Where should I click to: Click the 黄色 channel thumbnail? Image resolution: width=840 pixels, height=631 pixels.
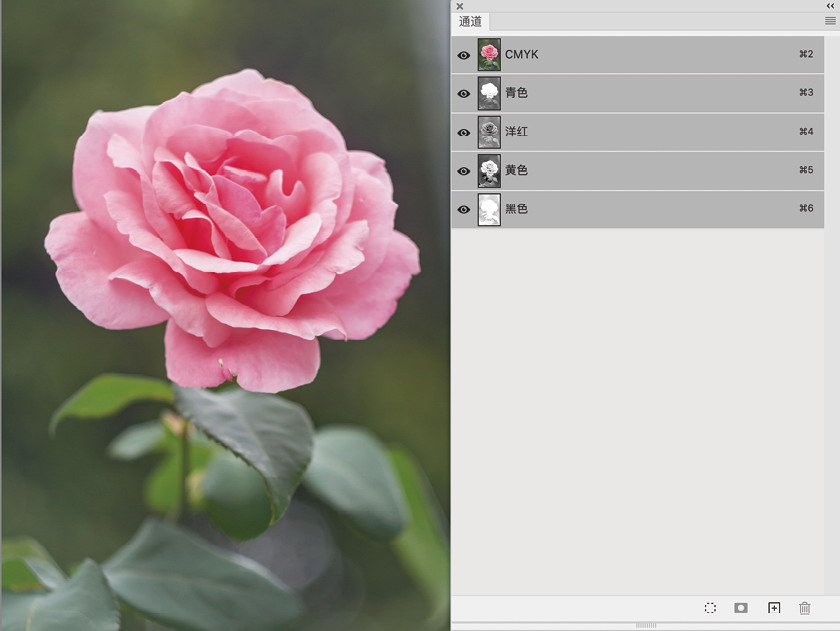click(489, 170)
